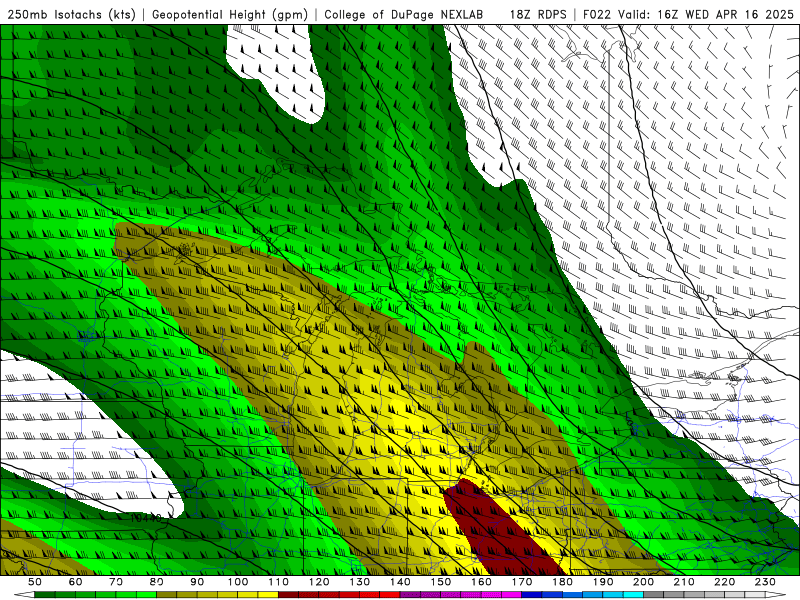Click the 60 value on the legend scale

point(75,582)
